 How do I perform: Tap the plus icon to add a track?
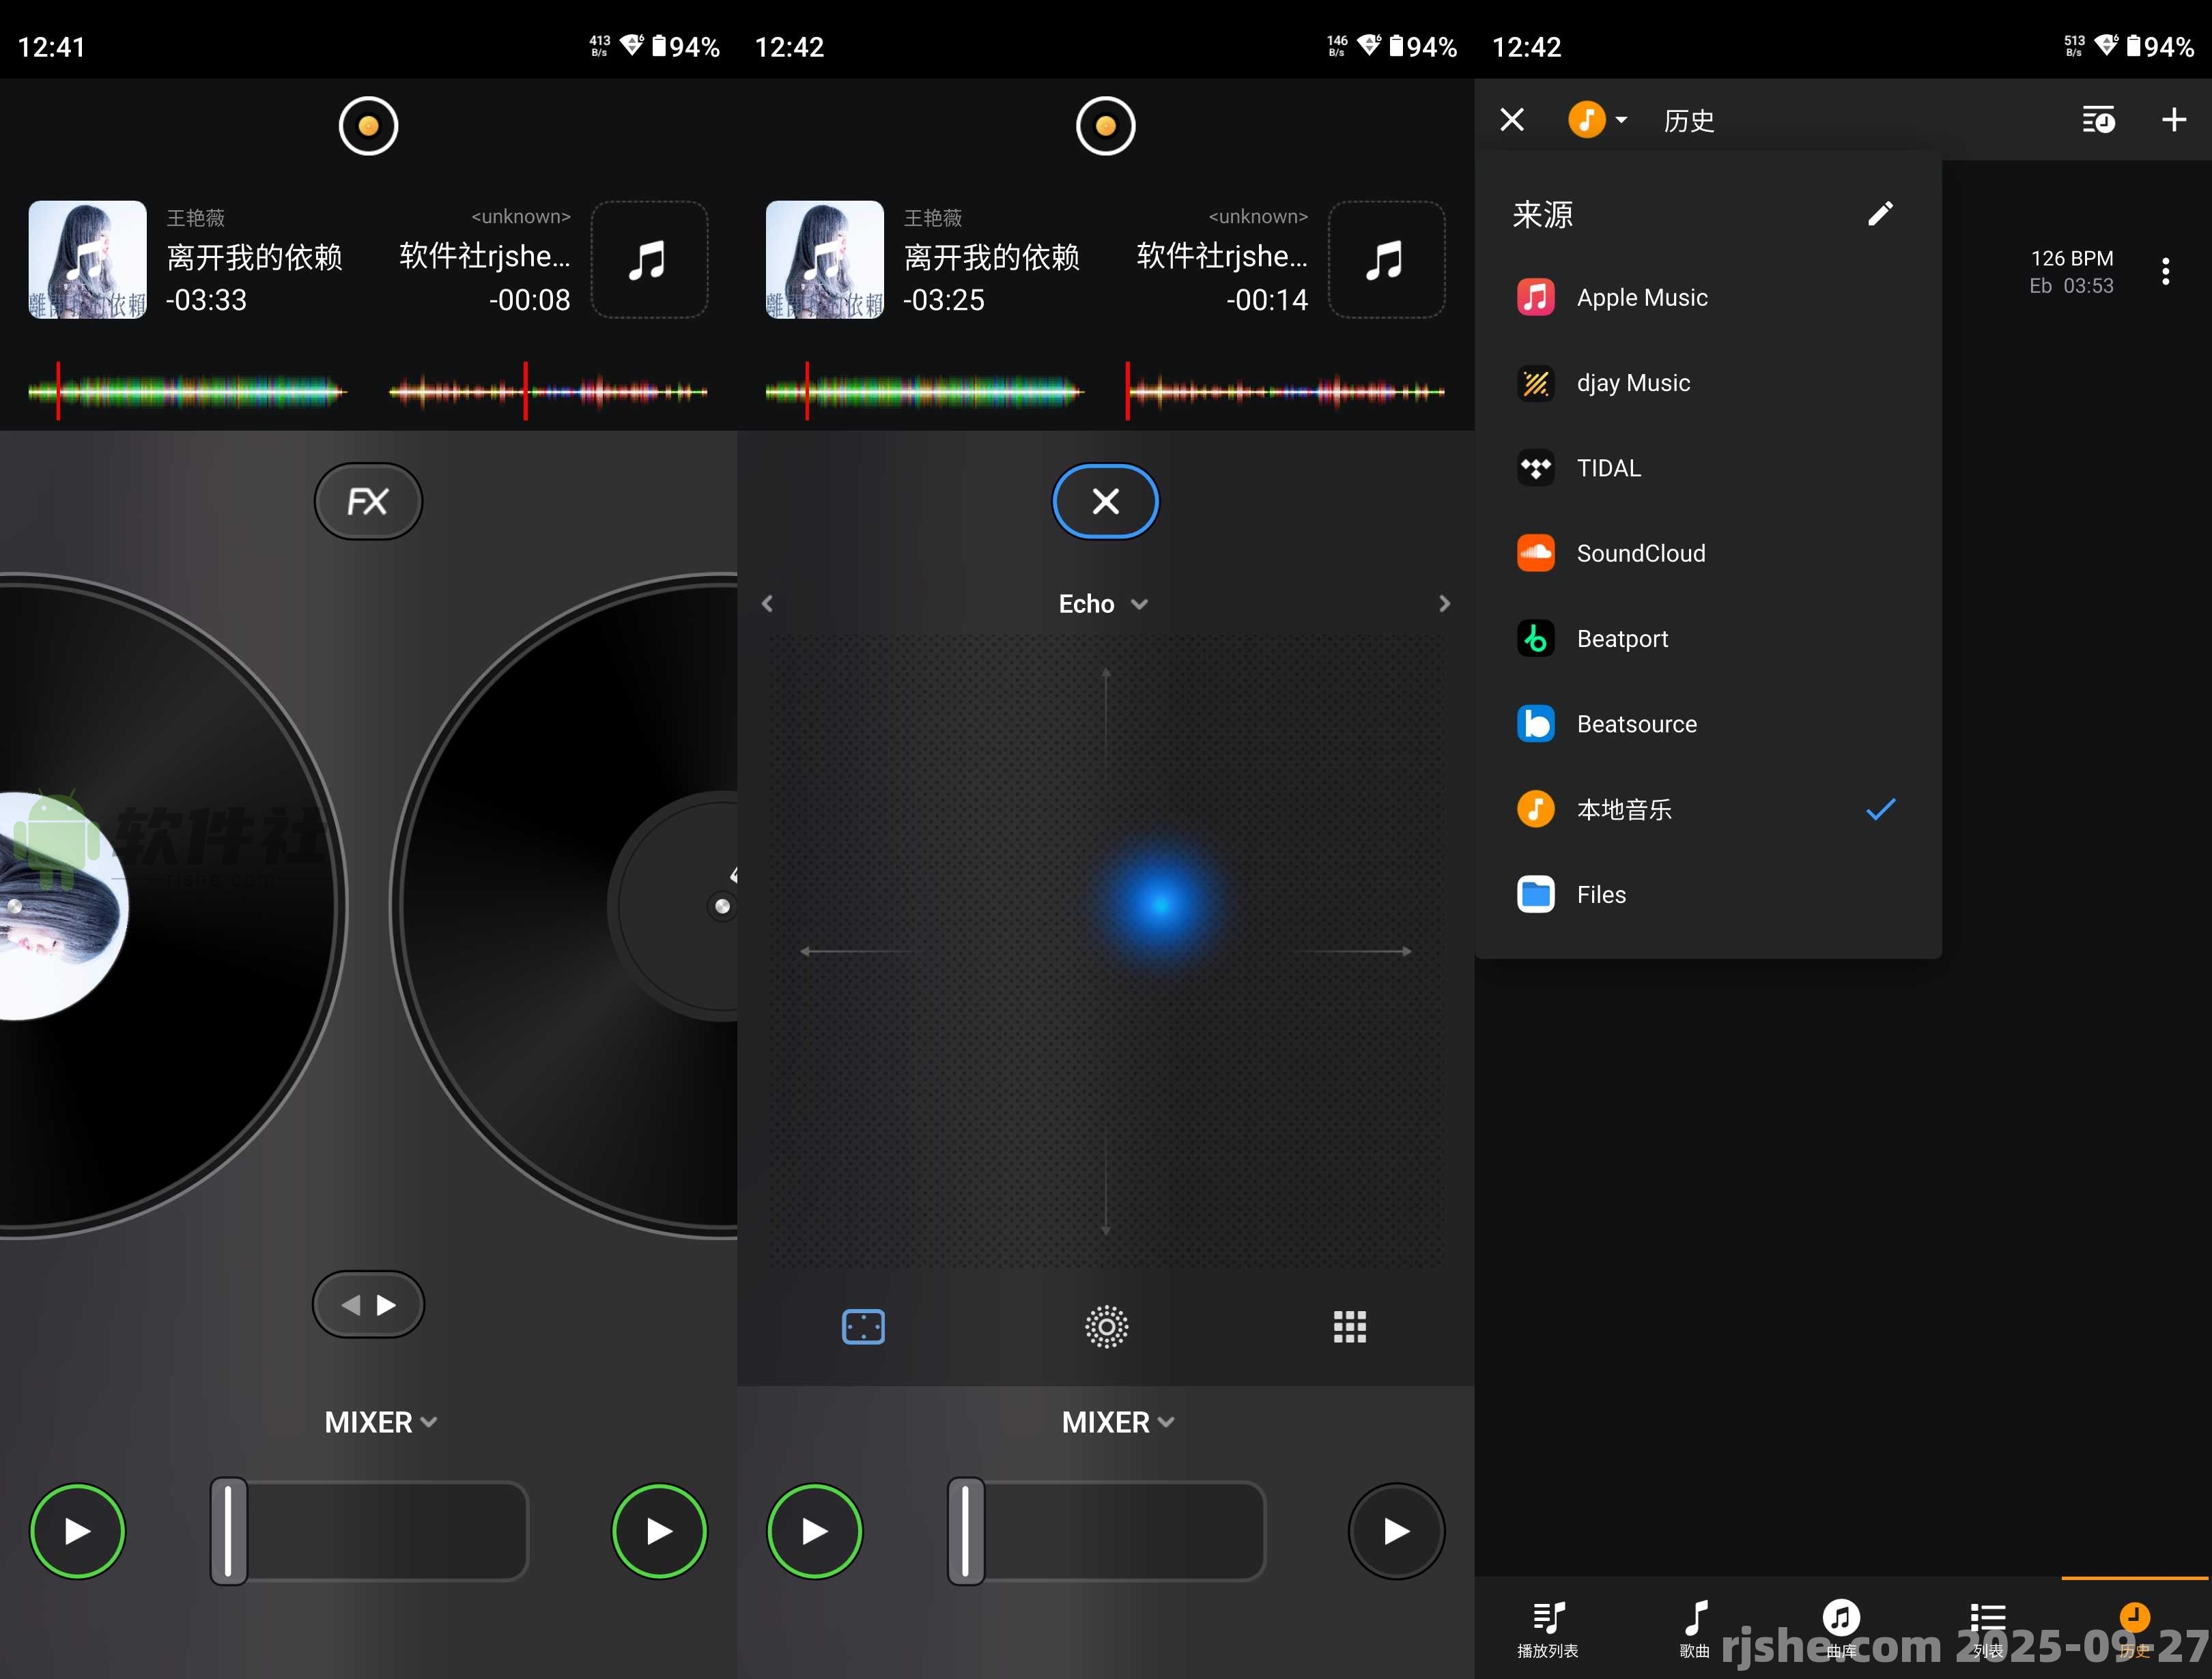2174,120
